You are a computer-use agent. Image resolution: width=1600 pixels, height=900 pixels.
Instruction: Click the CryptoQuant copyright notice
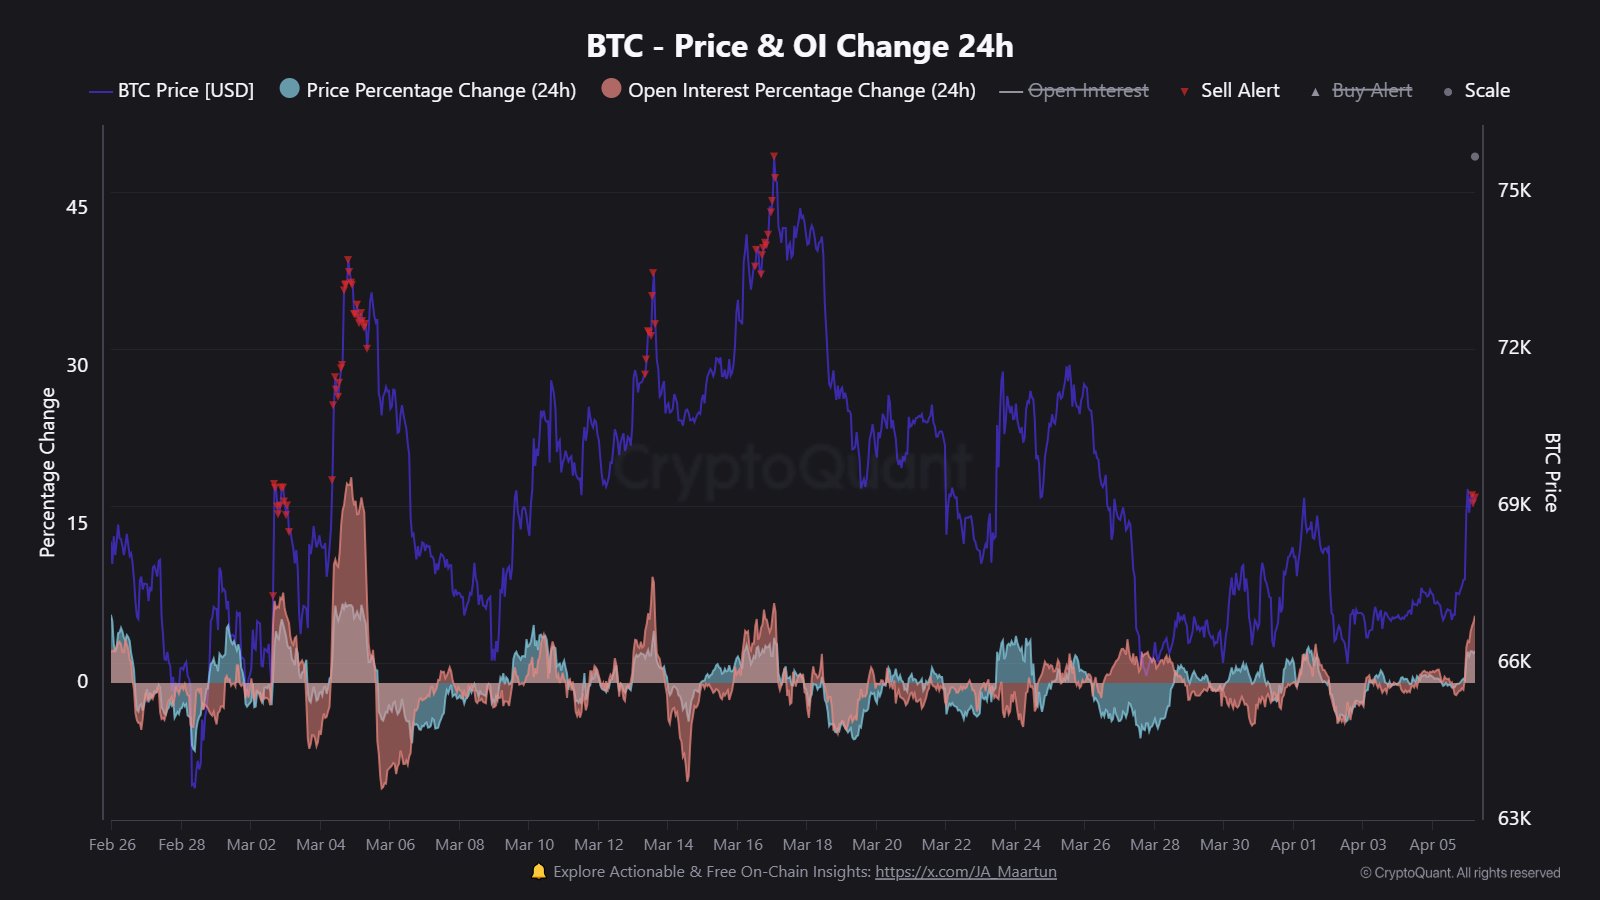point(1459,872)
